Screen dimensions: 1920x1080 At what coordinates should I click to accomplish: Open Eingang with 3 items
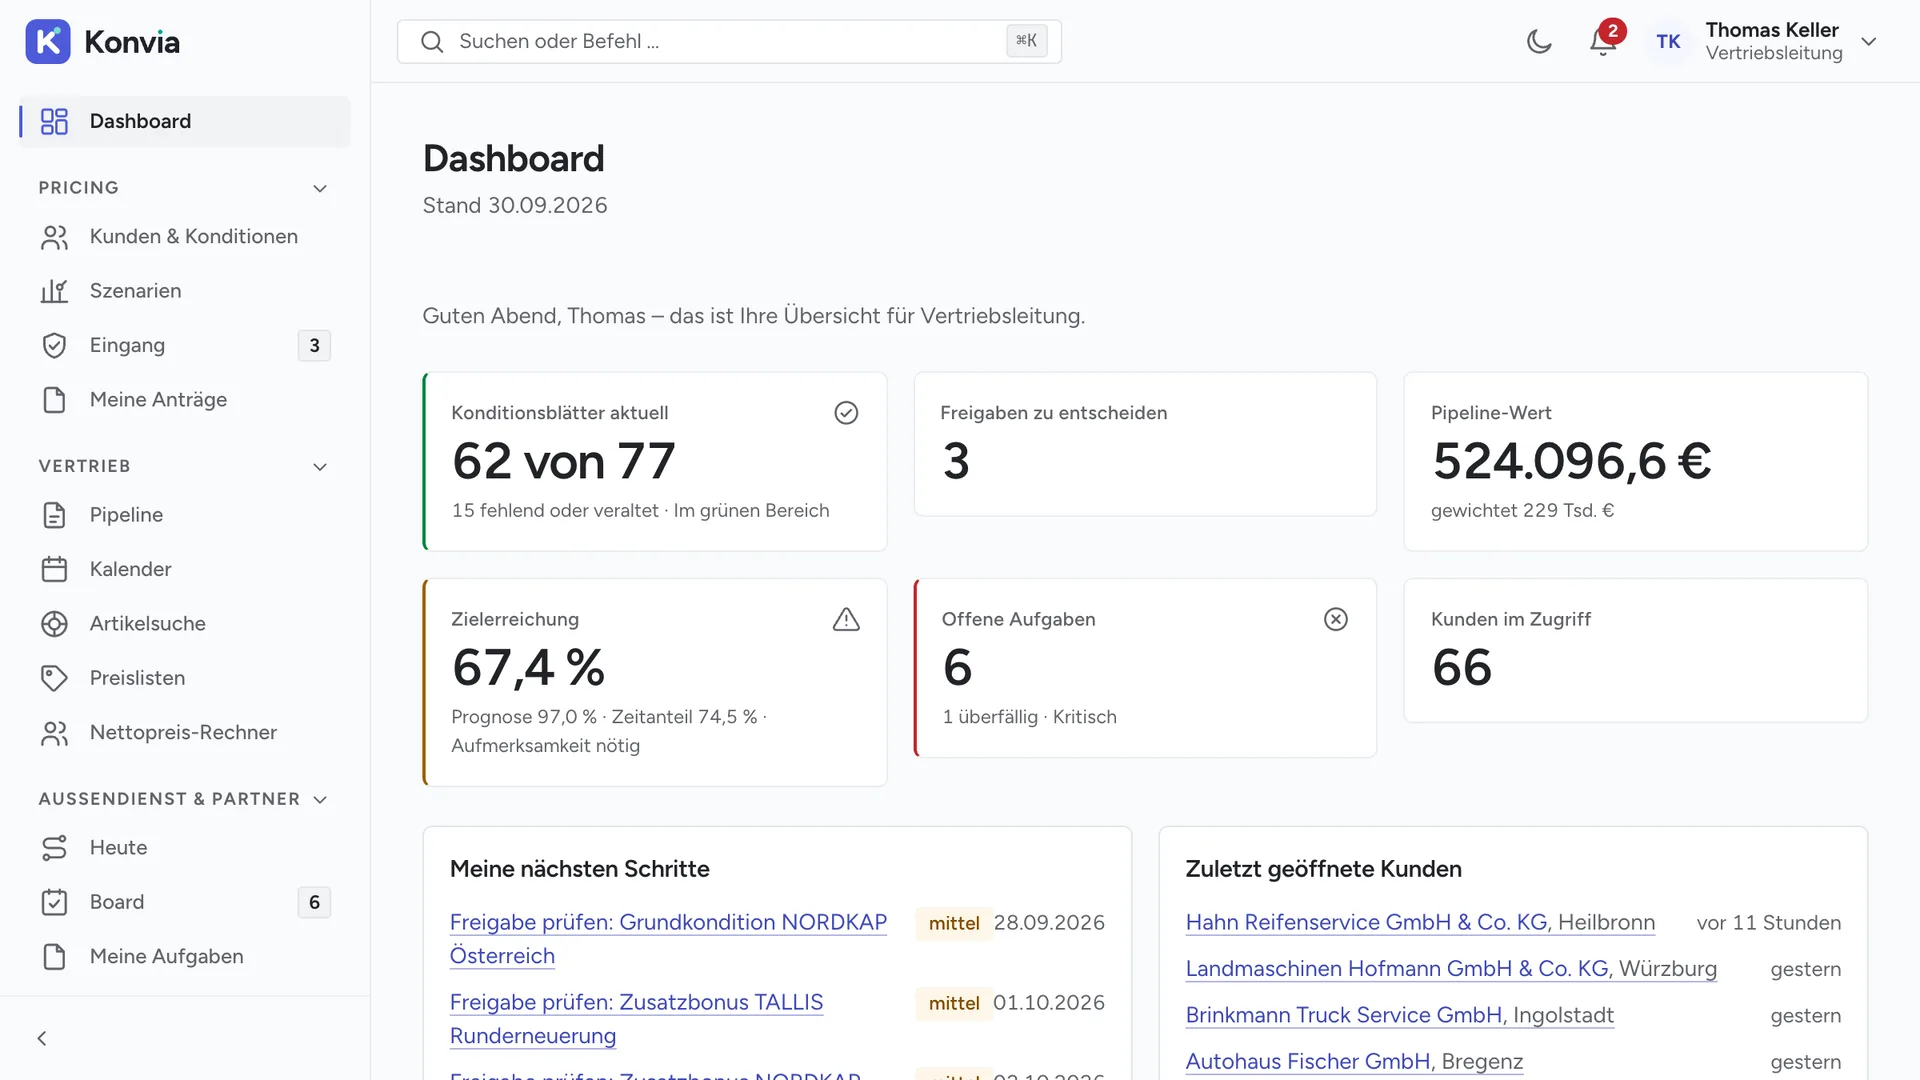coord(185,345)
